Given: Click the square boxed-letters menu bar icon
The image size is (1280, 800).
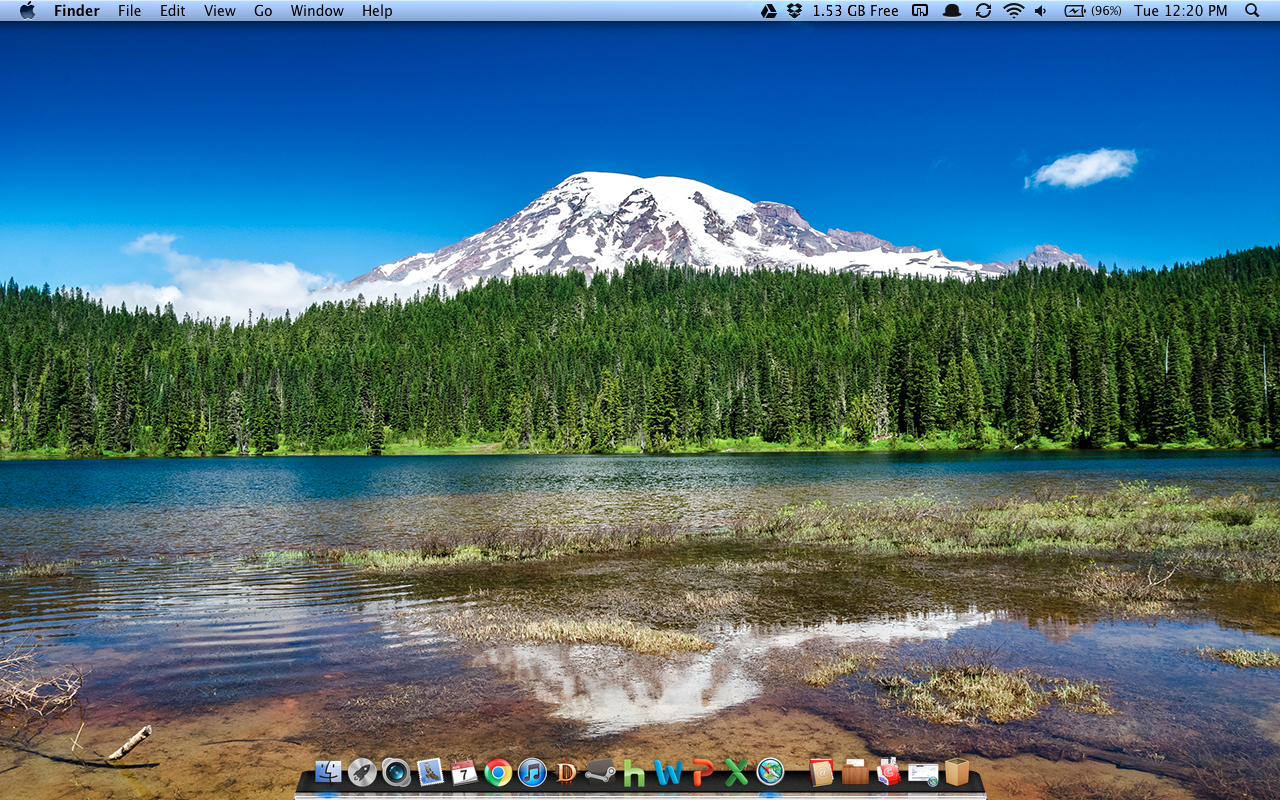Looking at the screenshot, I should point(921,11).
